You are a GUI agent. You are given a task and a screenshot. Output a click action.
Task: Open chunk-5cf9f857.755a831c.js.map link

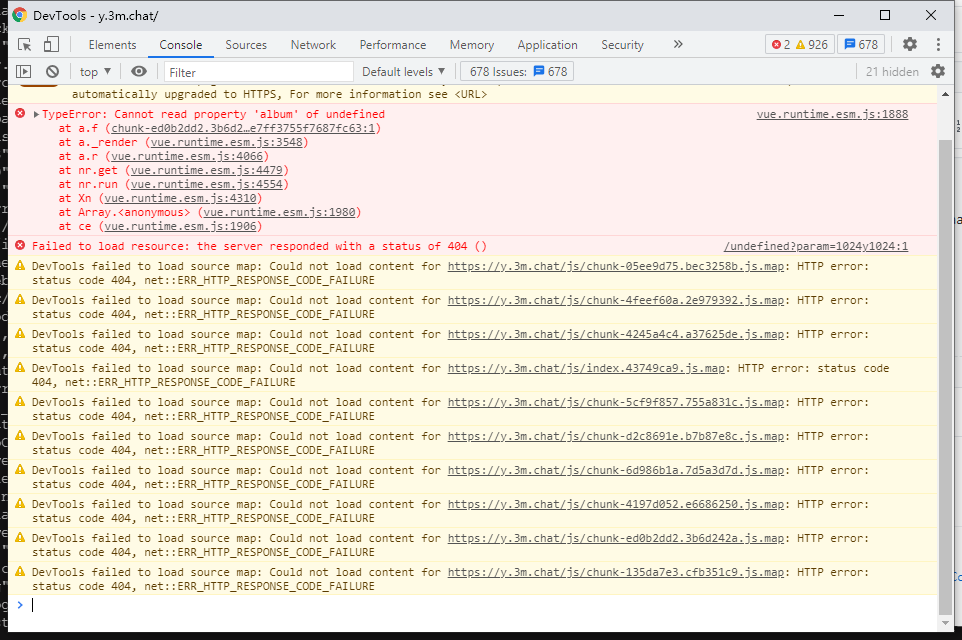pyautogui.click(x=616, y=403)
